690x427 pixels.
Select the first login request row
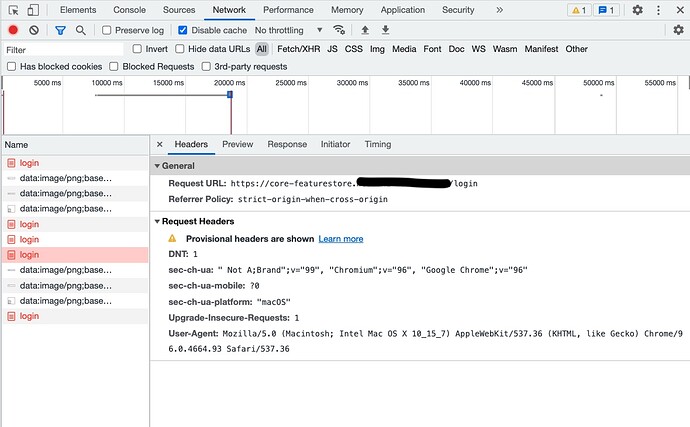click(75, 163)
